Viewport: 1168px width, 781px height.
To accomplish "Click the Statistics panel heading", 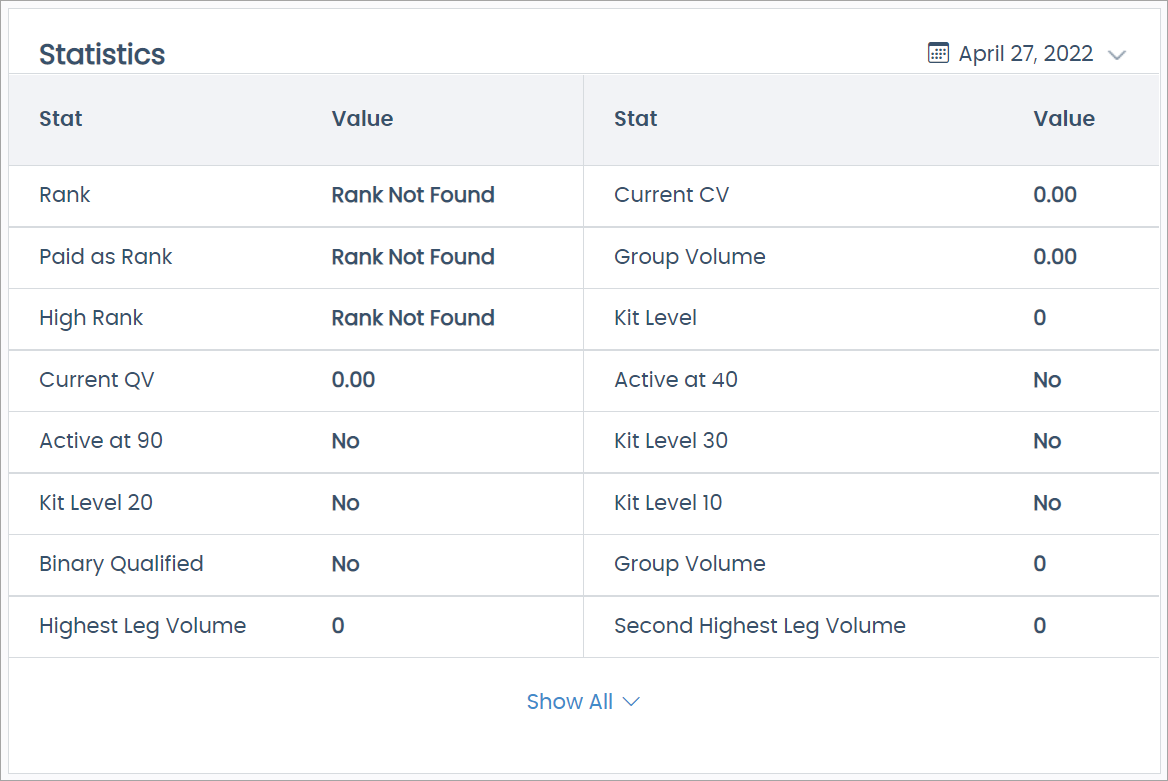I will (x=102, y=54).
